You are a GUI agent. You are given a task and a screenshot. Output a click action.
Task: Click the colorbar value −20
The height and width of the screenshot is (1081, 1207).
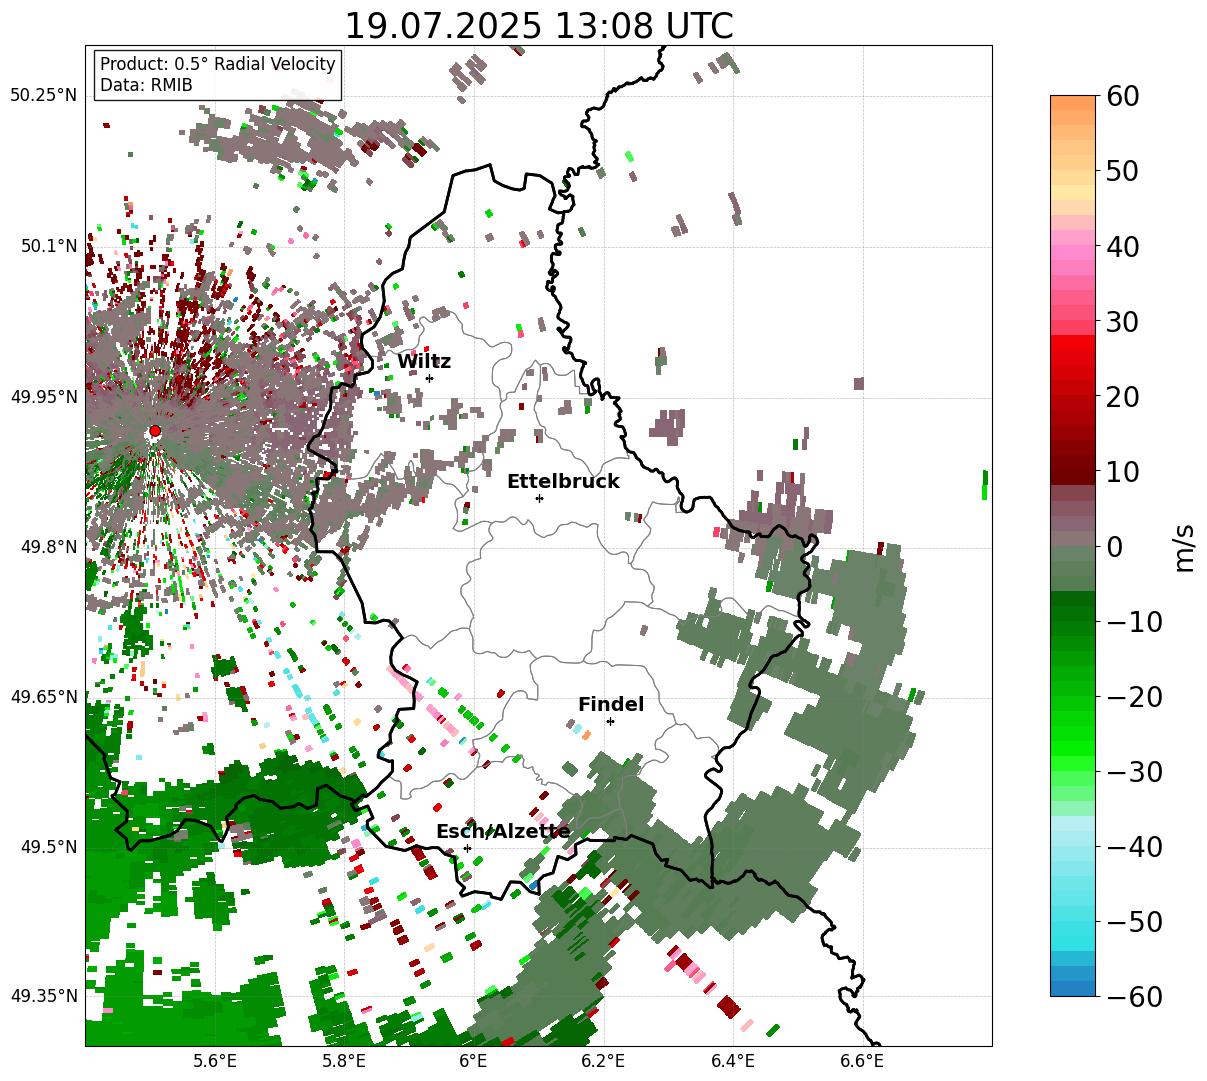pos(1133,697)
